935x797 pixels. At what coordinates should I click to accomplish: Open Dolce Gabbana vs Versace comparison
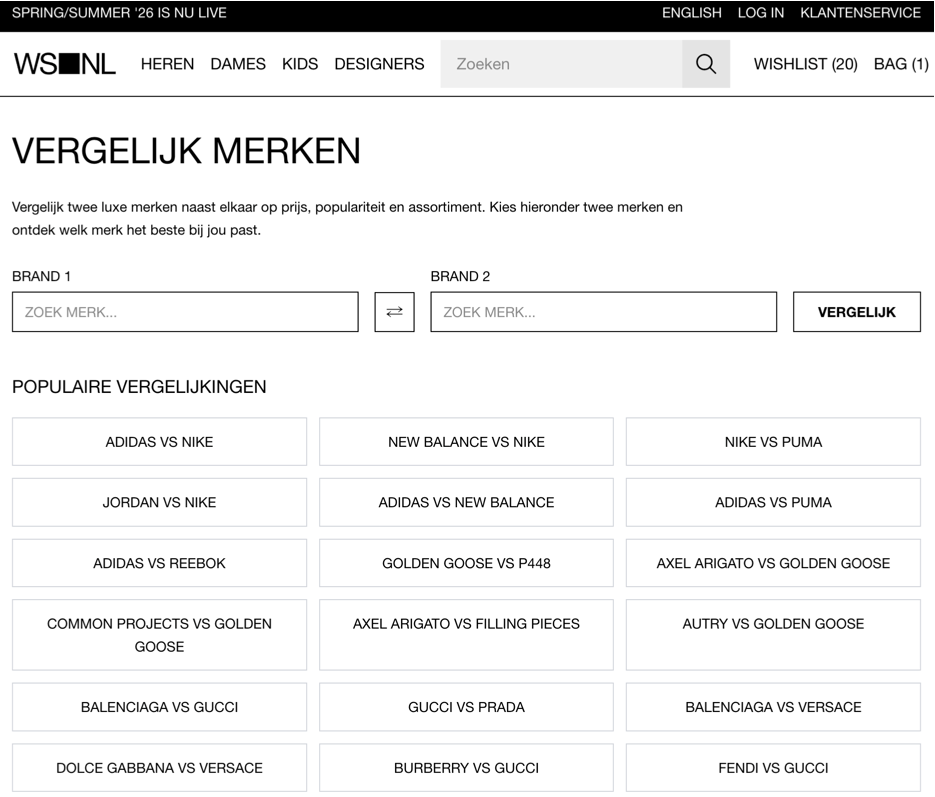click(159, 768)
